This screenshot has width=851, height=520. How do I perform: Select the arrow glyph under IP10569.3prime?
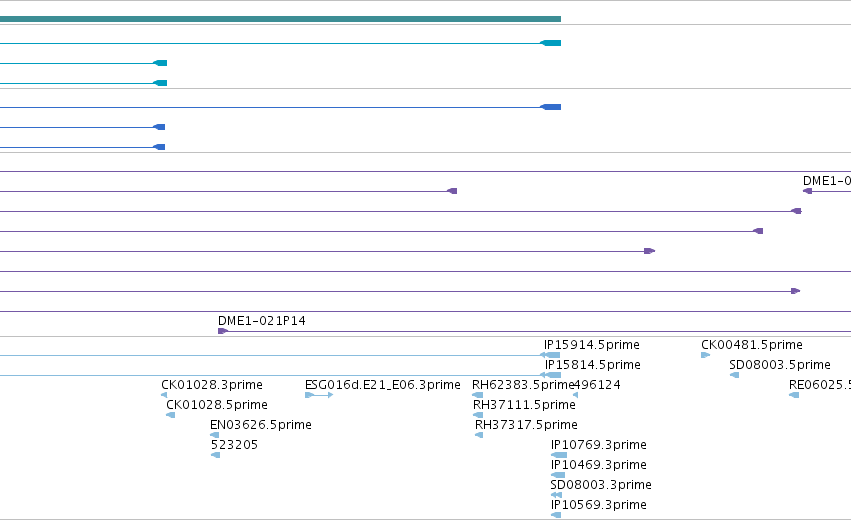pyautogui.click(x=556, y=515)
